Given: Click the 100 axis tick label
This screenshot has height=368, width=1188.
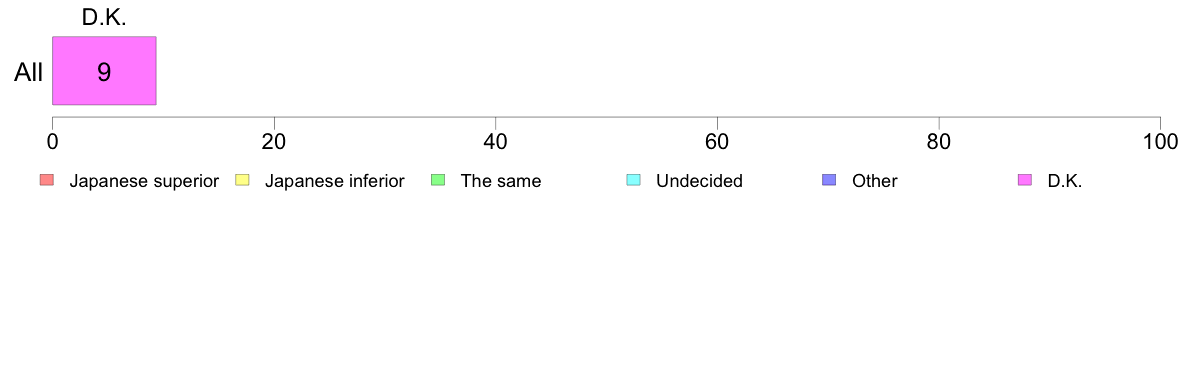Looking at the screenshot, I should [x=1160, y=141].
